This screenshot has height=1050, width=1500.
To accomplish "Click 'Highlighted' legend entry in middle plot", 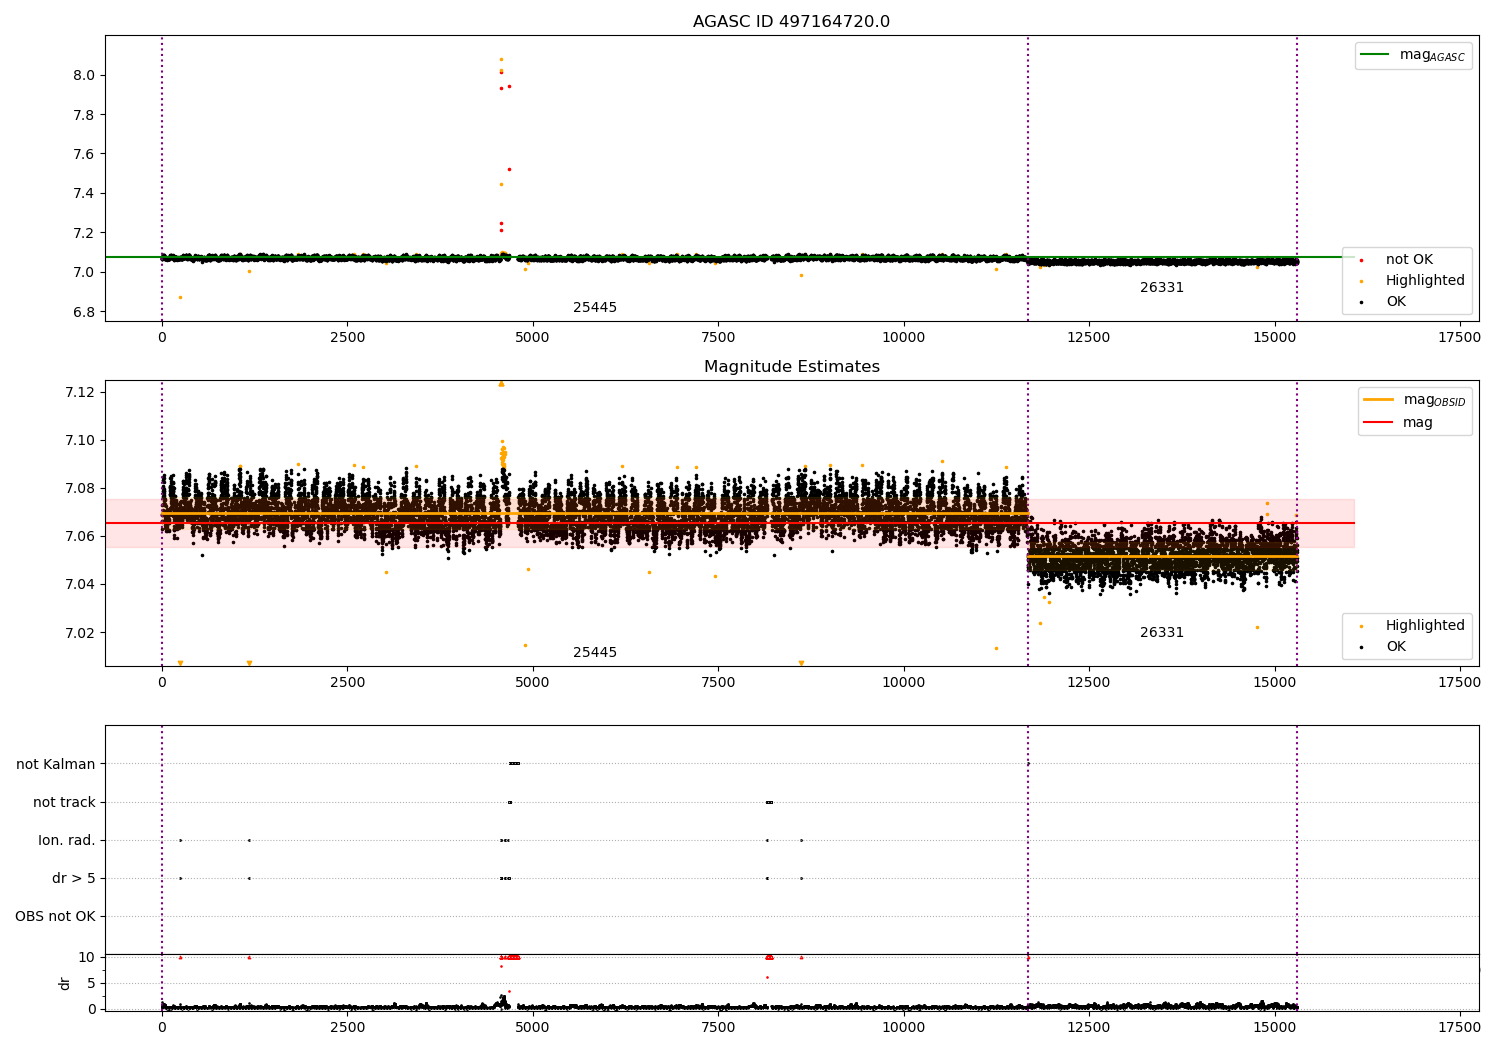I will point(1425,626).
